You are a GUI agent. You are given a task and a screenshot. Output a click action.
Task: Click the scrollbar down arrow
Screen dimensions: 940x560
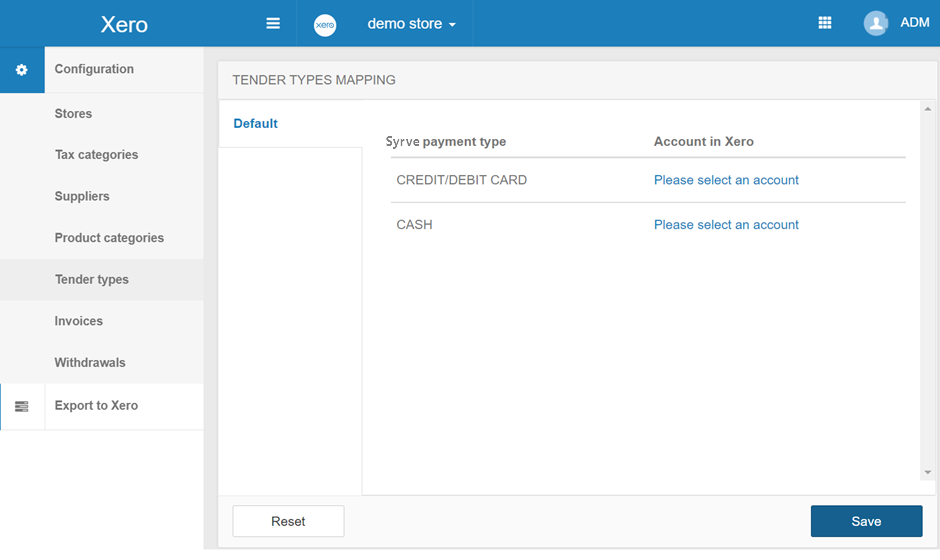coord(927,472)
